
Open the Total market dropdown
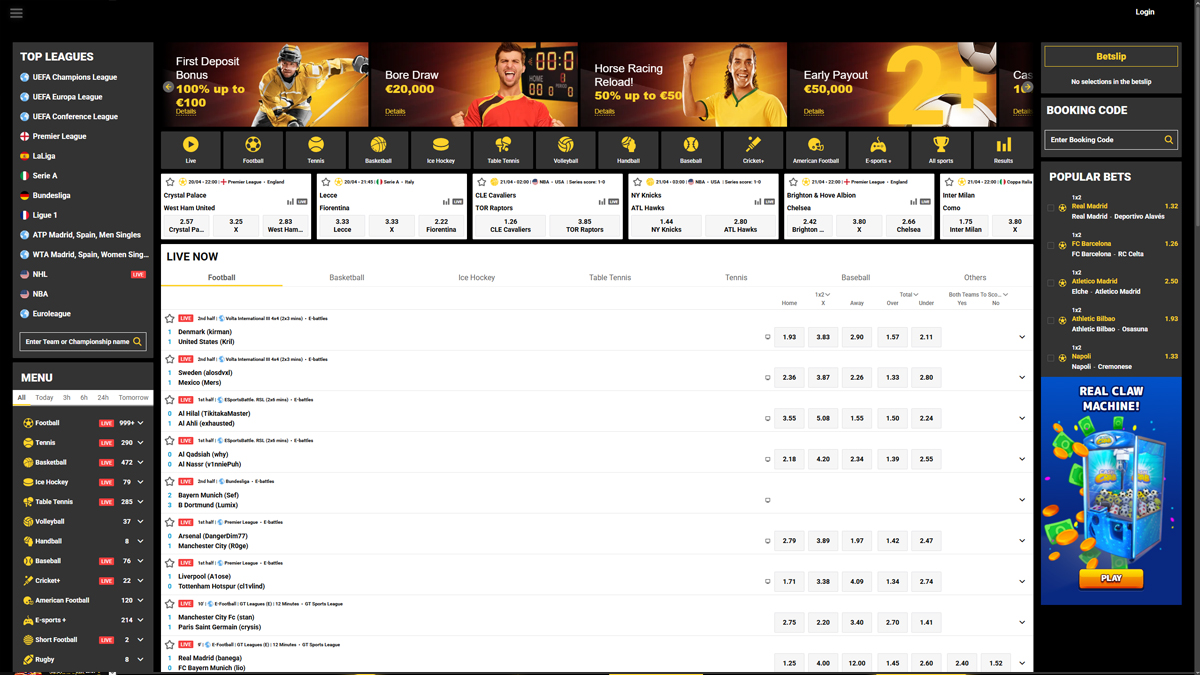(x=909, y=295)
